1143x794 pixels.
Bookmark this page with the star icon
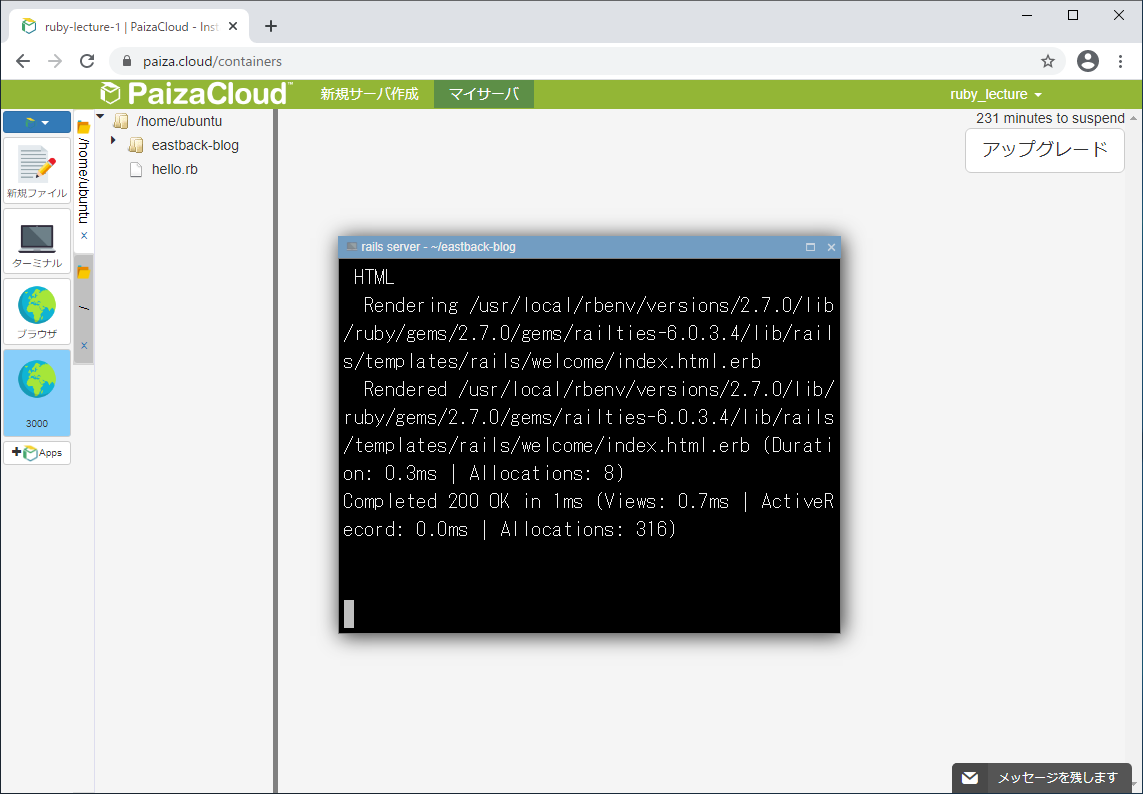[x=1048, y=61]
